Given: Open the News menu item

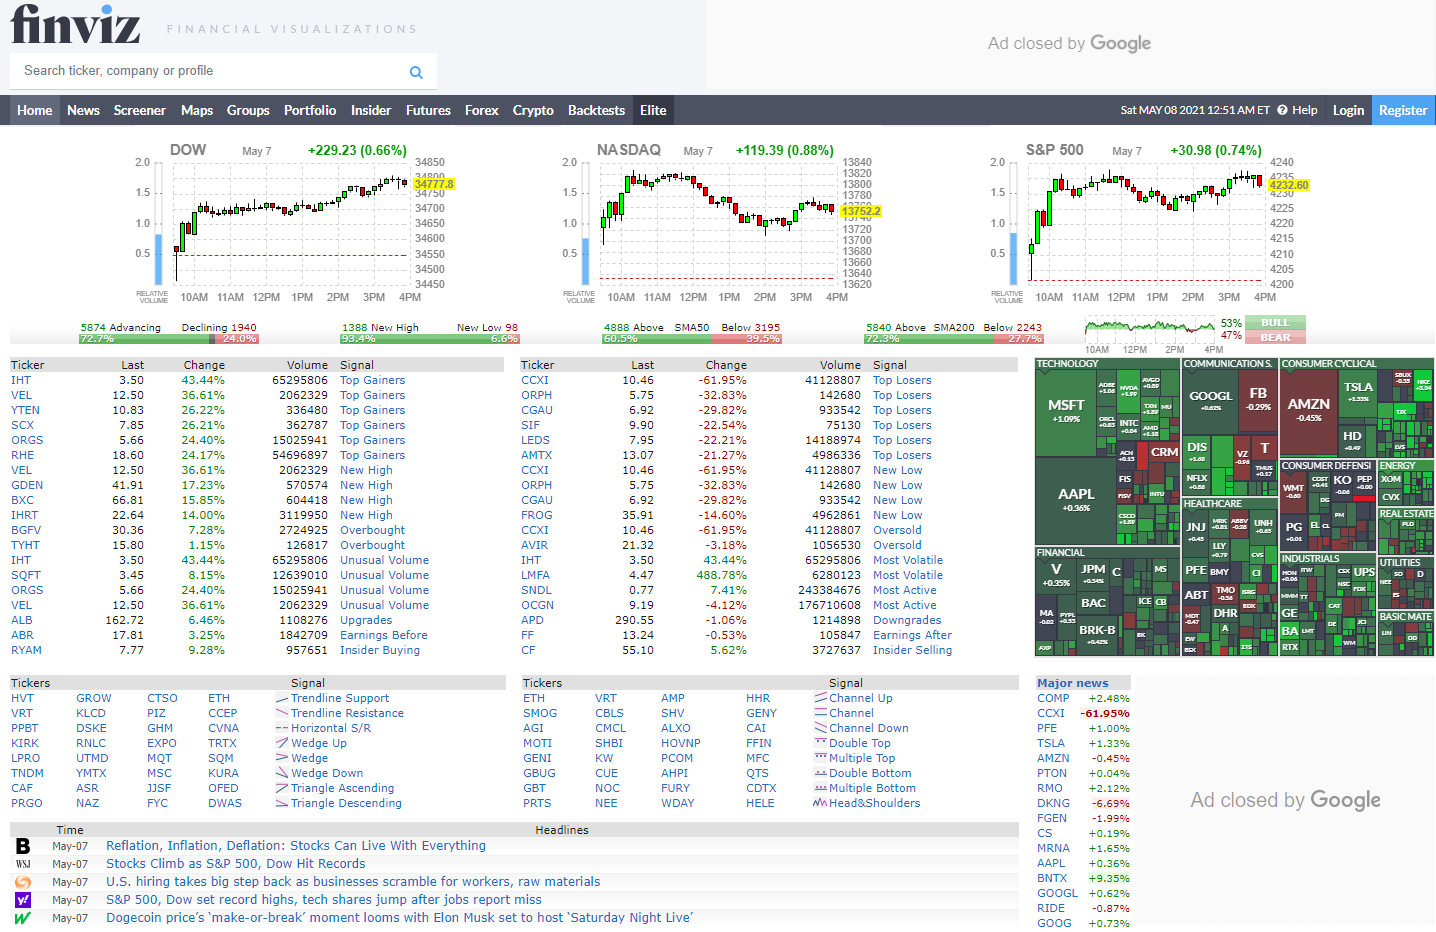Looking at the screenshot, I should [x=83, y=110].
